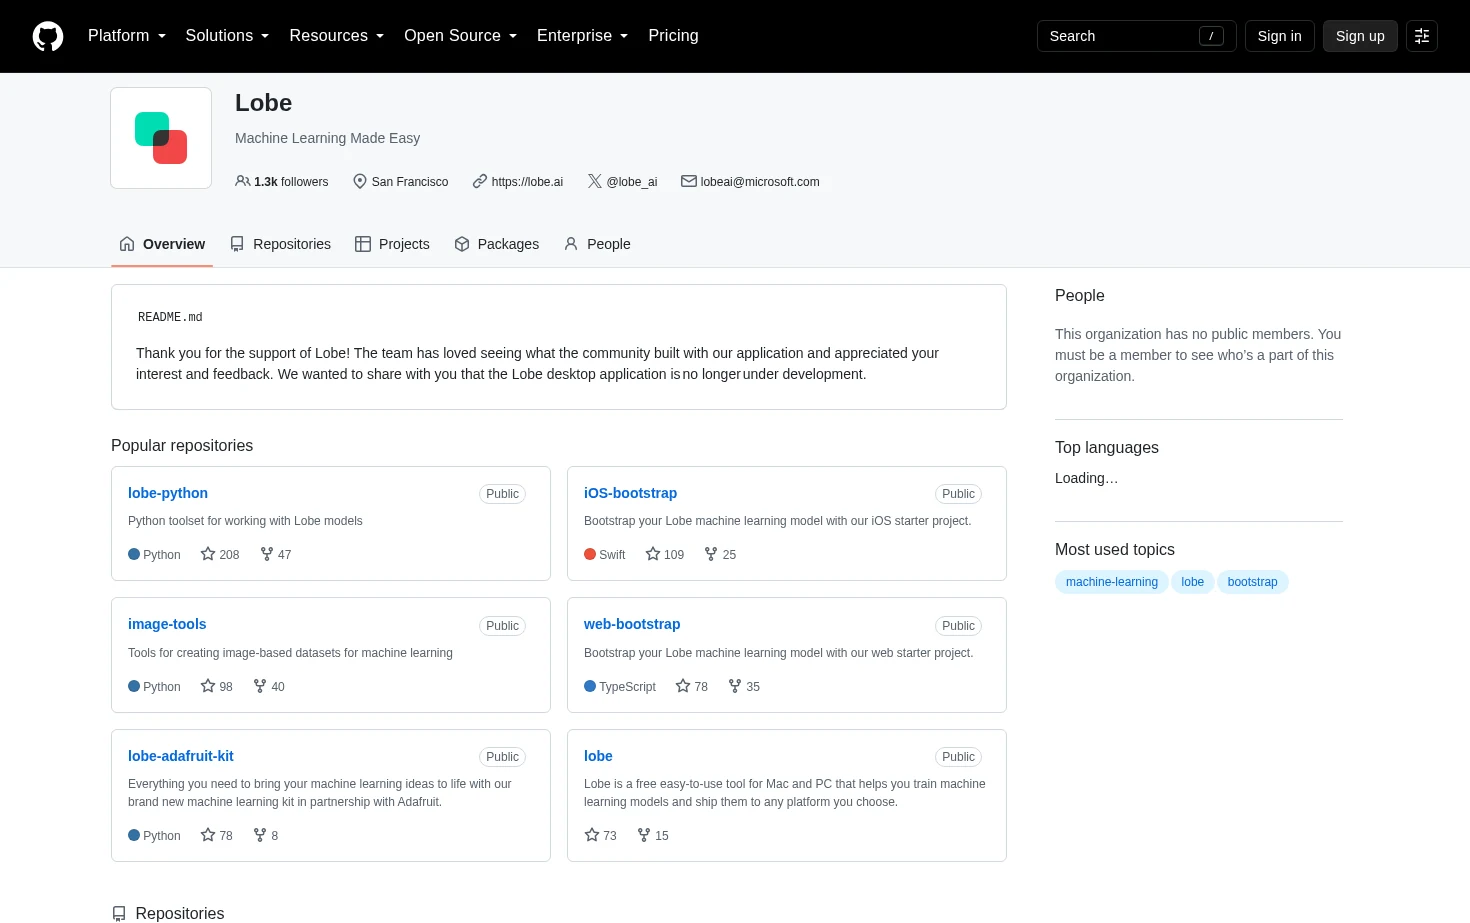Open the https://lobe.ai website link

point(527,182)
